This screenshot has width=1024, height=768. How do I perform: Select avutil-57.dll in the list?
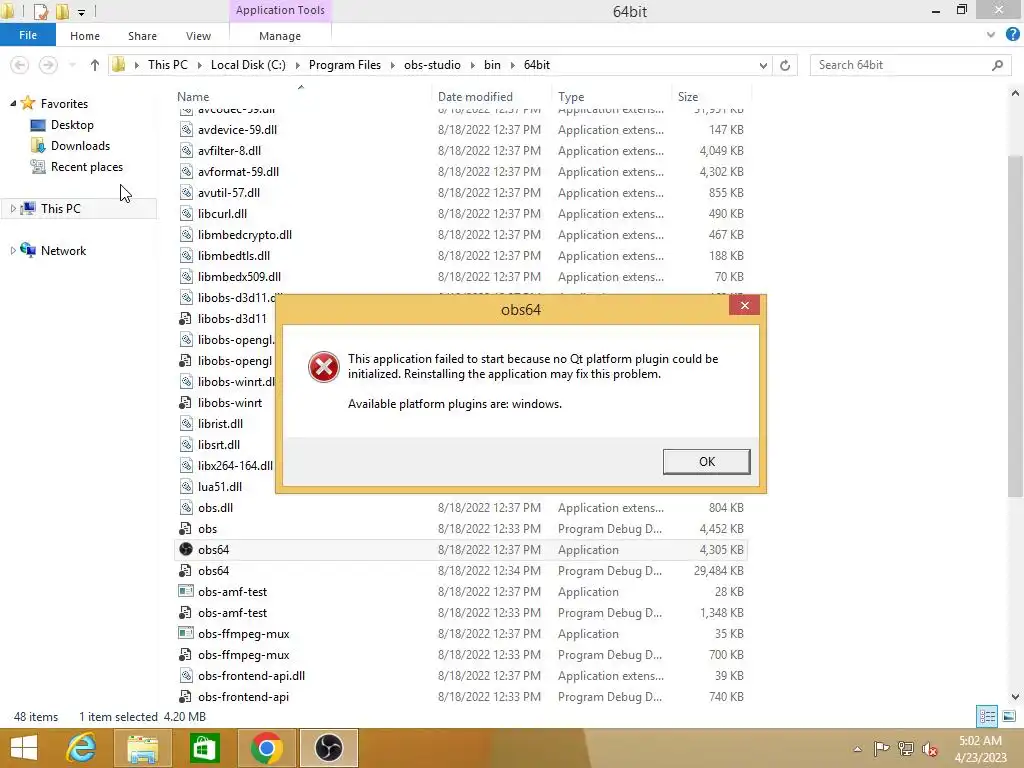[x=229, y=193]
